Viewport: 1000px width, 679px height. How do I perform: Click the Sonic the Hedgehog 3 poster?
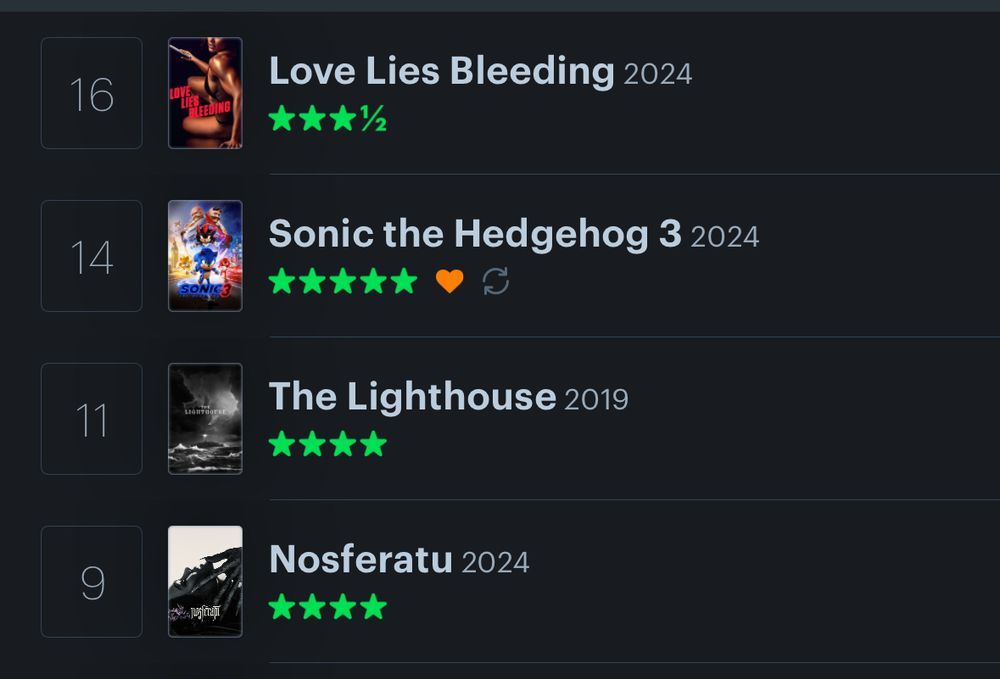(205, 255)
